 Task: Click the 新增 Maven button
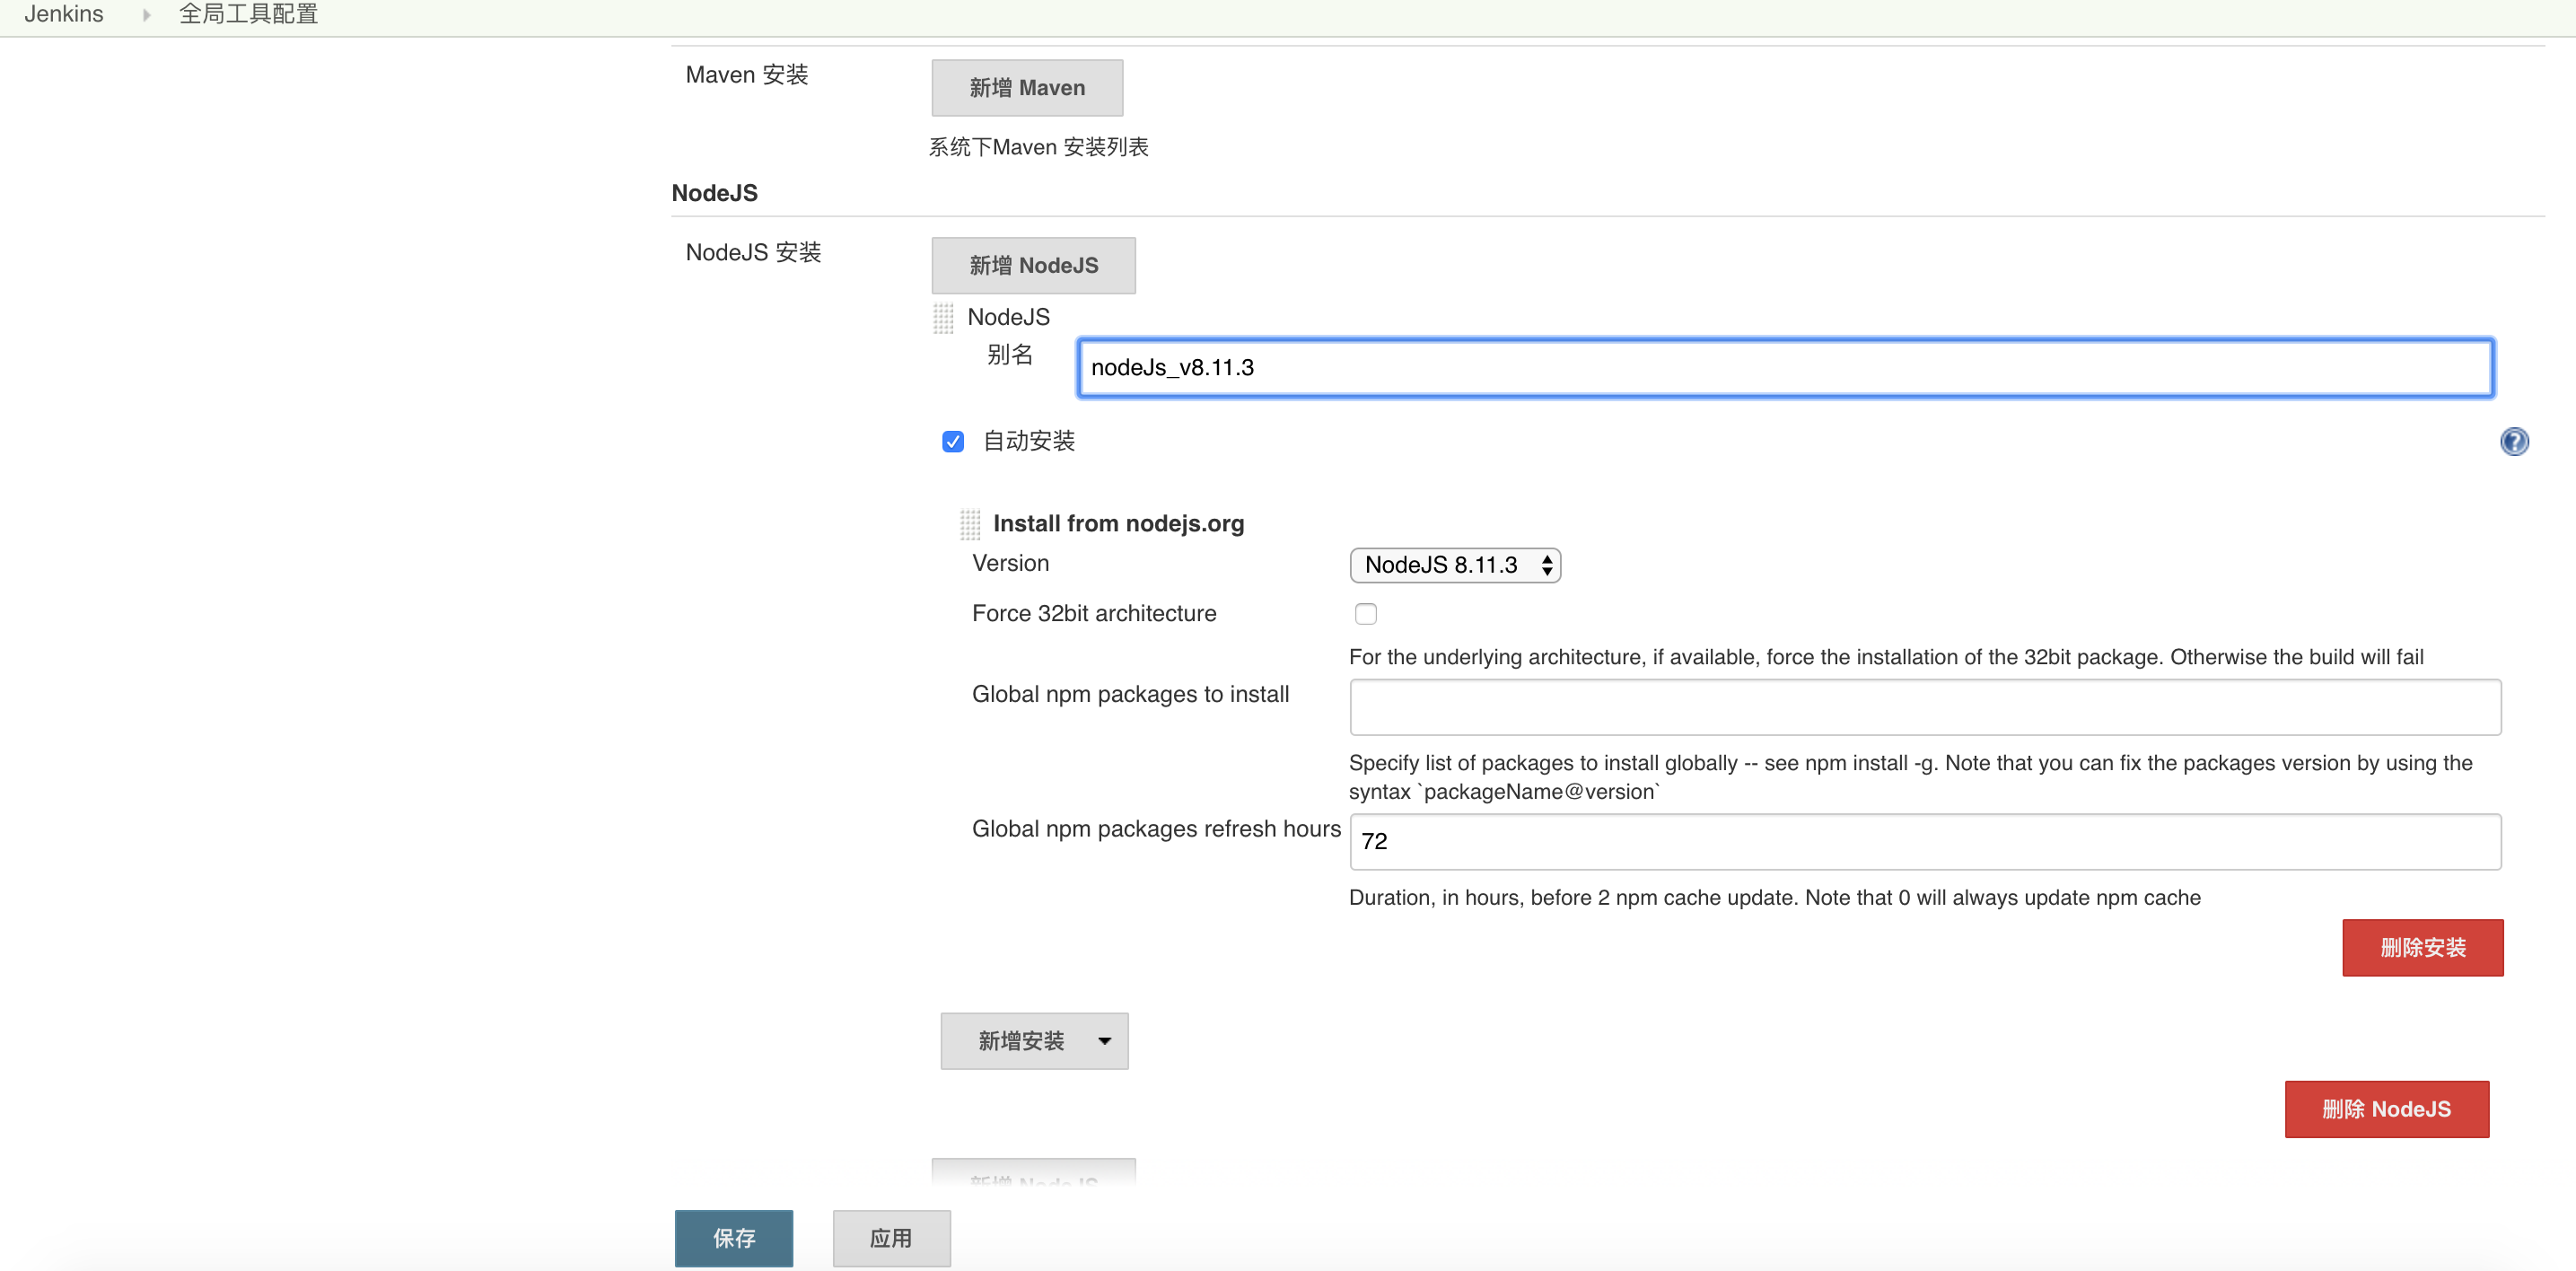[1026, 88]
